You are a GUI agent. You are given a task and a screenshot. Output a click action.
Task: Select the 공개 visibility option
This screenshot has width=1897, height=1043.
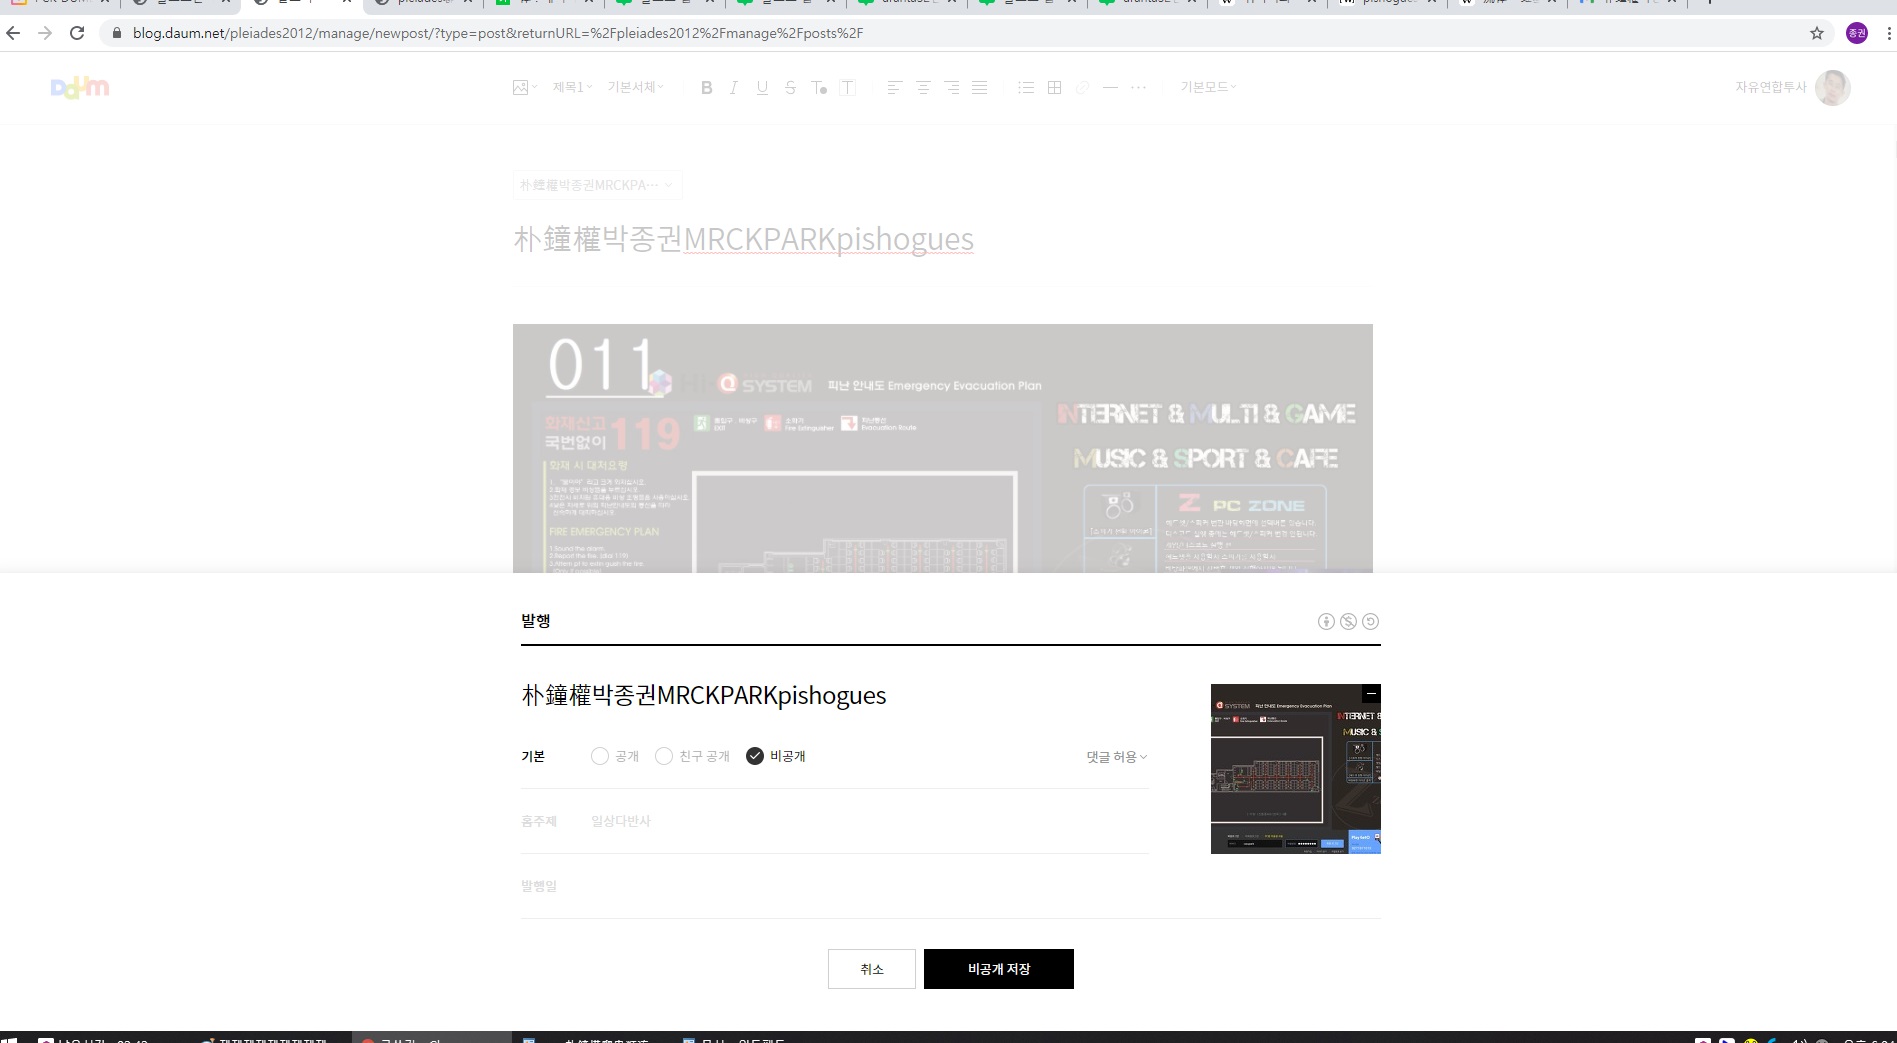tap(615, 756)
